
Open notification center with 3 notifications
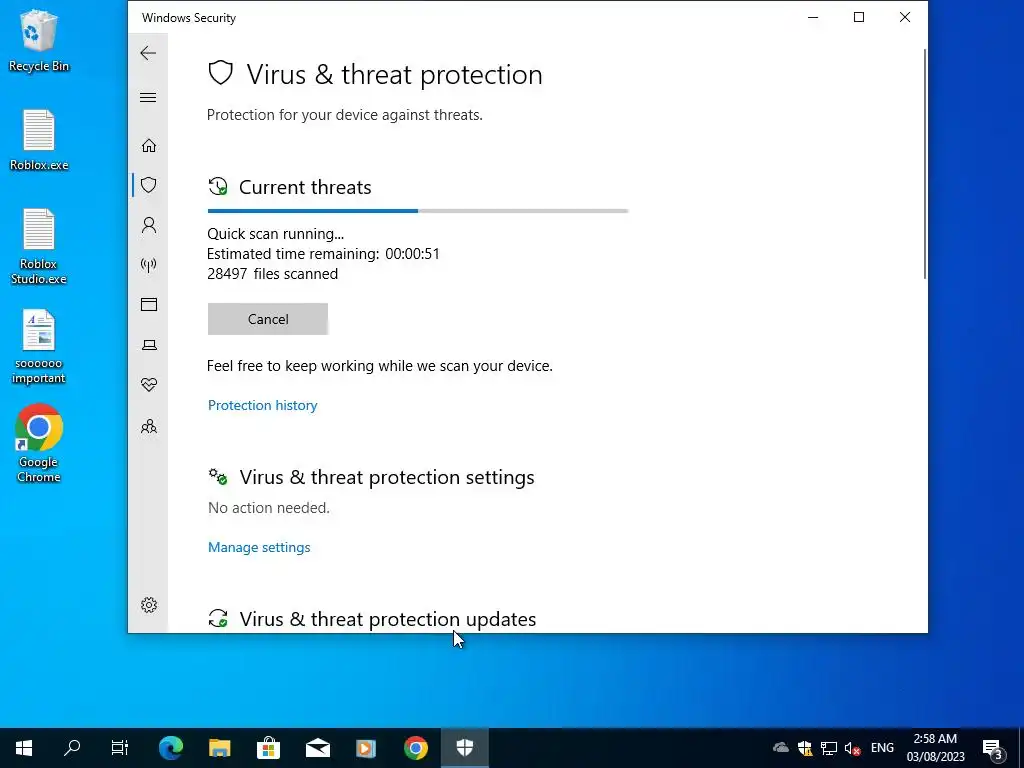[993, 748]
